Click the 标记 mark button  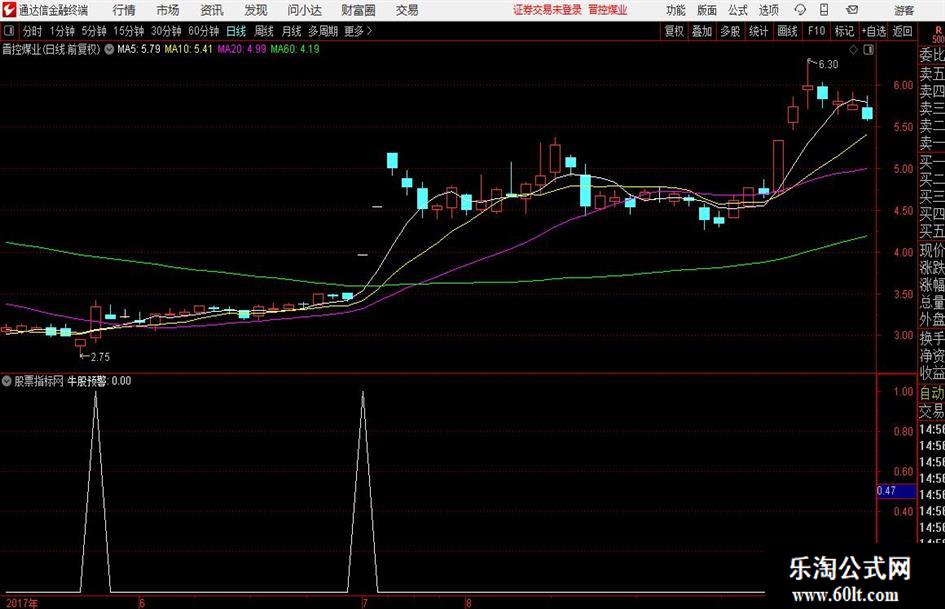(844, 31)
